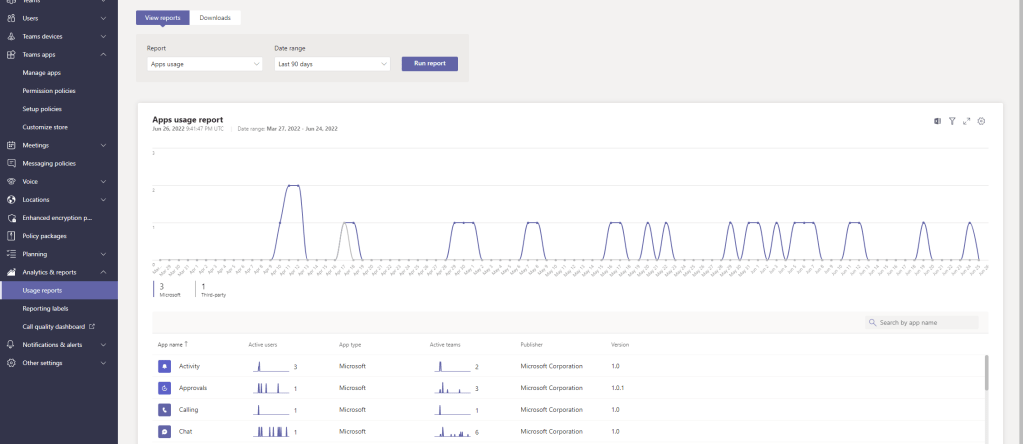This screenshot has width=1023, height=444.
Task: Click the Chat app icon
Action: click(x=164, y=432)
